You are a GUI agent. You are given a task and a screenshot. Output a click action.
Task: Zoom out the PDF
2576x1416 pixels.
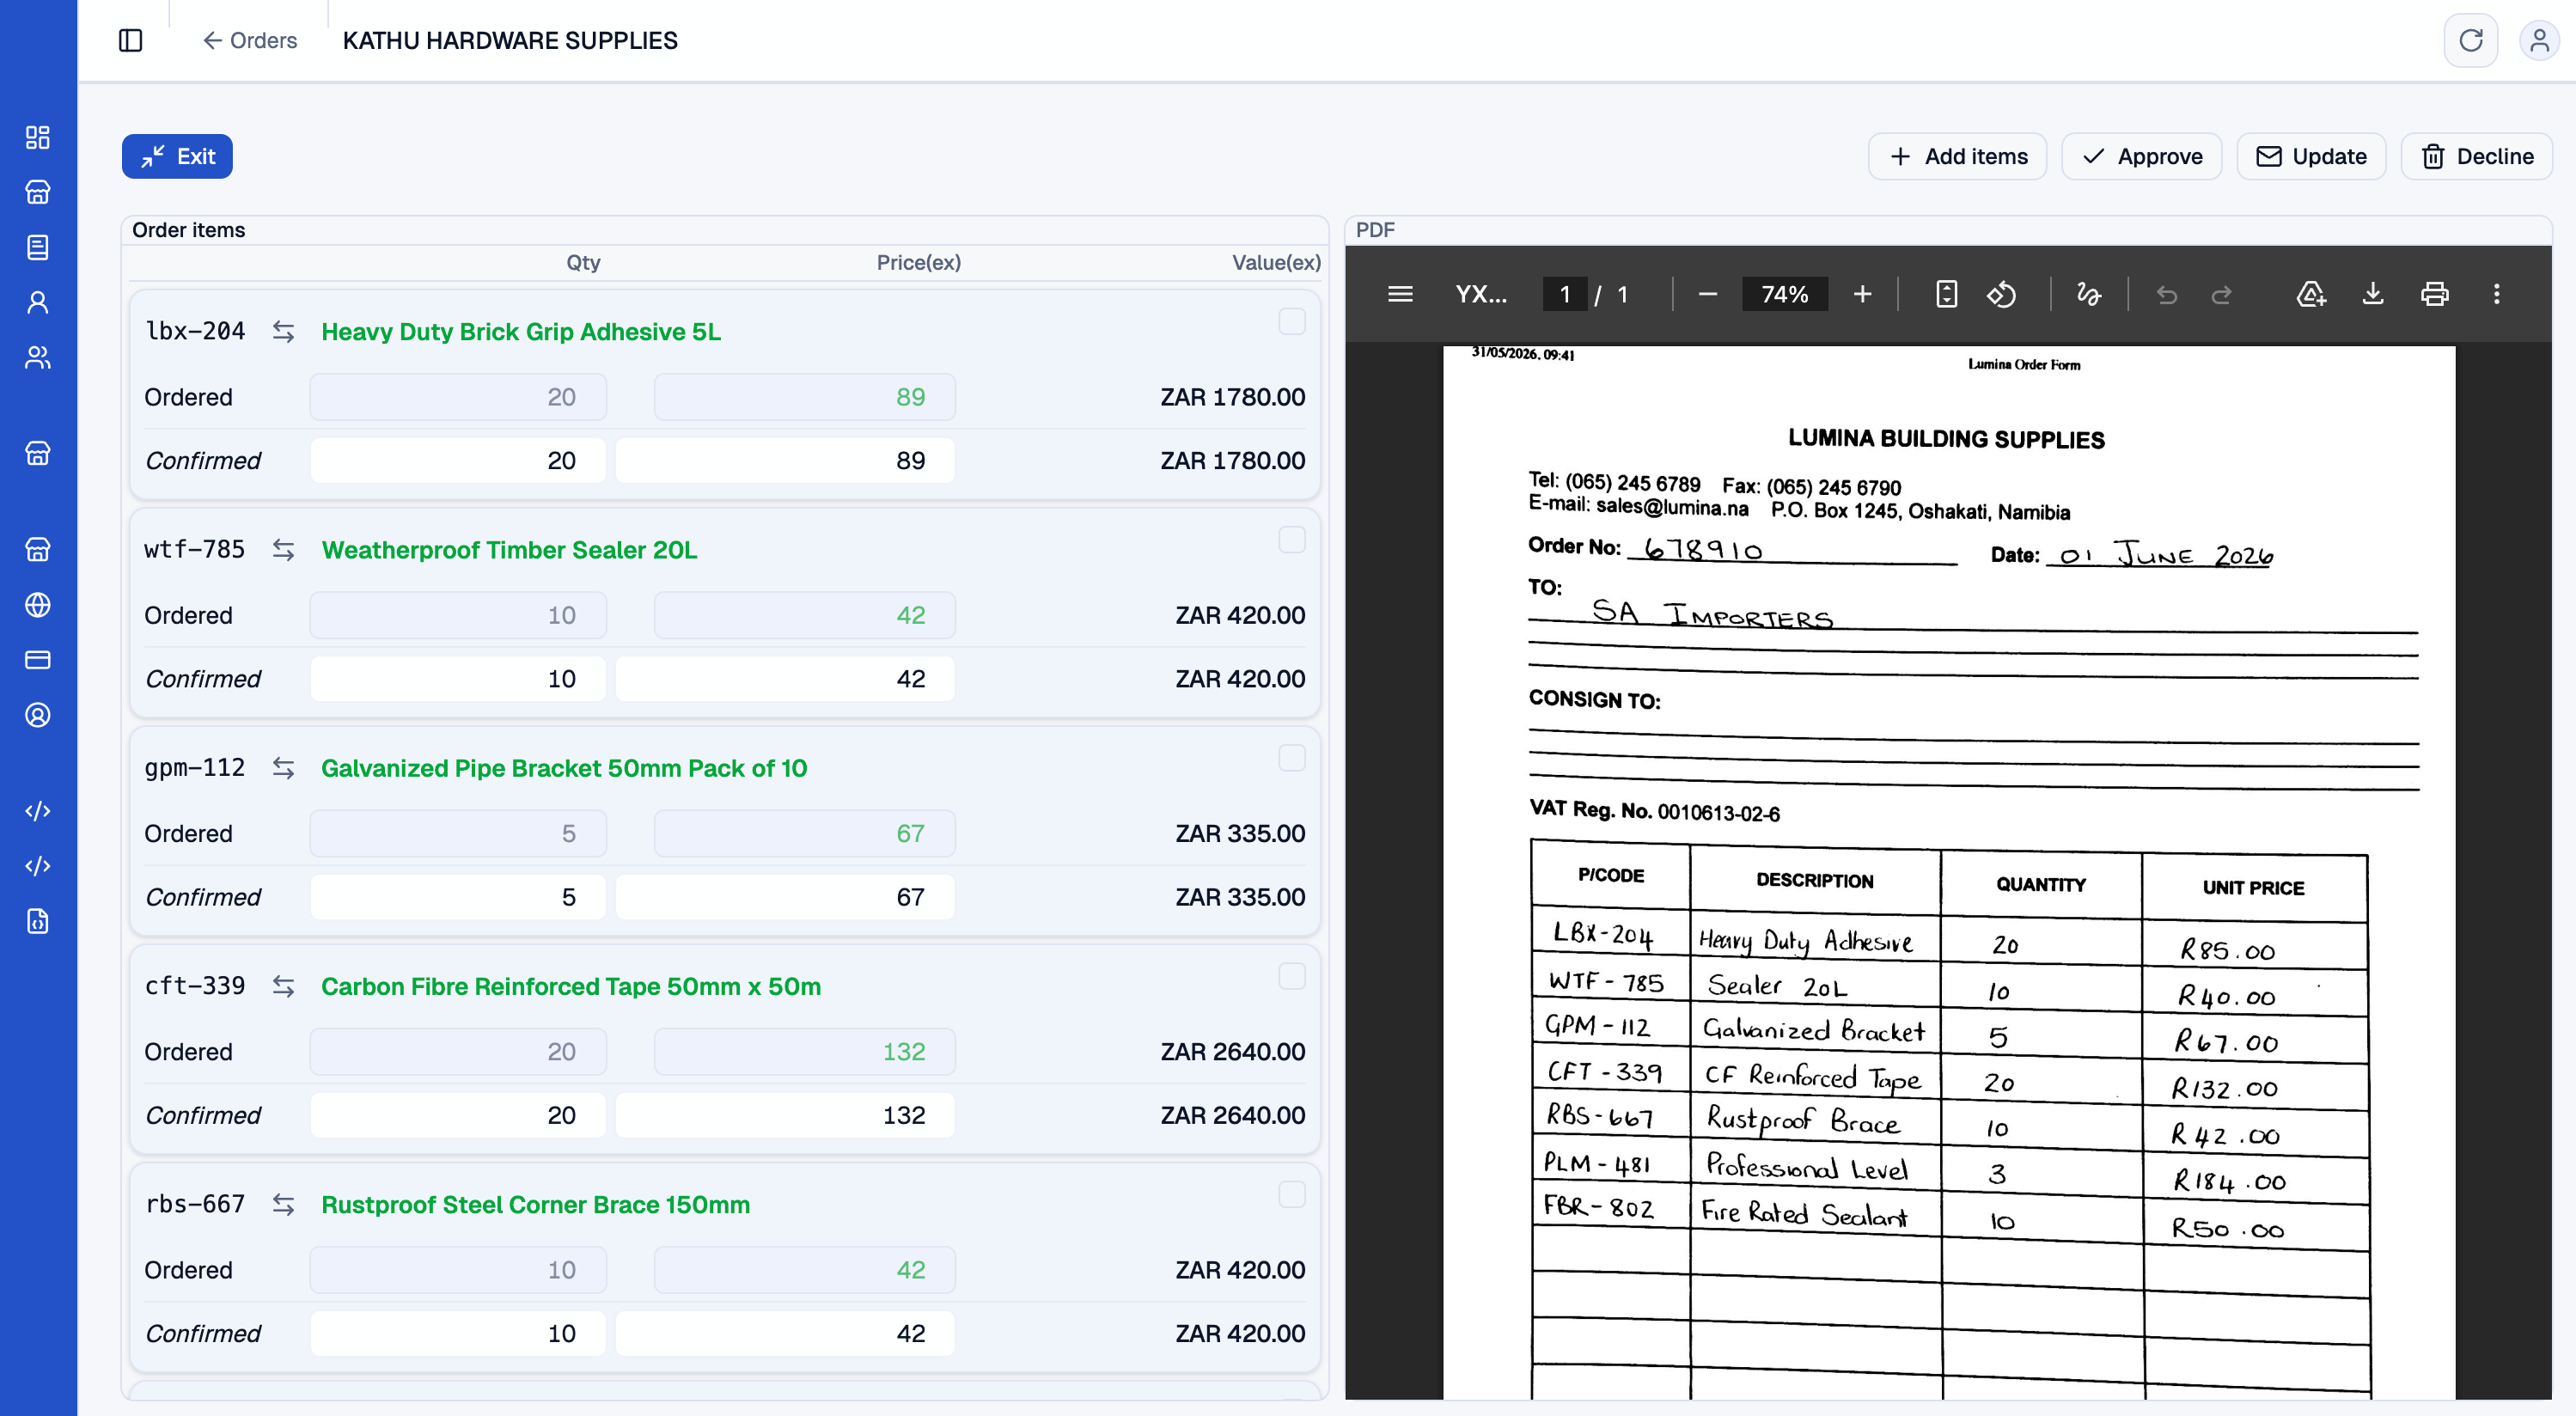click(1707, 294)
